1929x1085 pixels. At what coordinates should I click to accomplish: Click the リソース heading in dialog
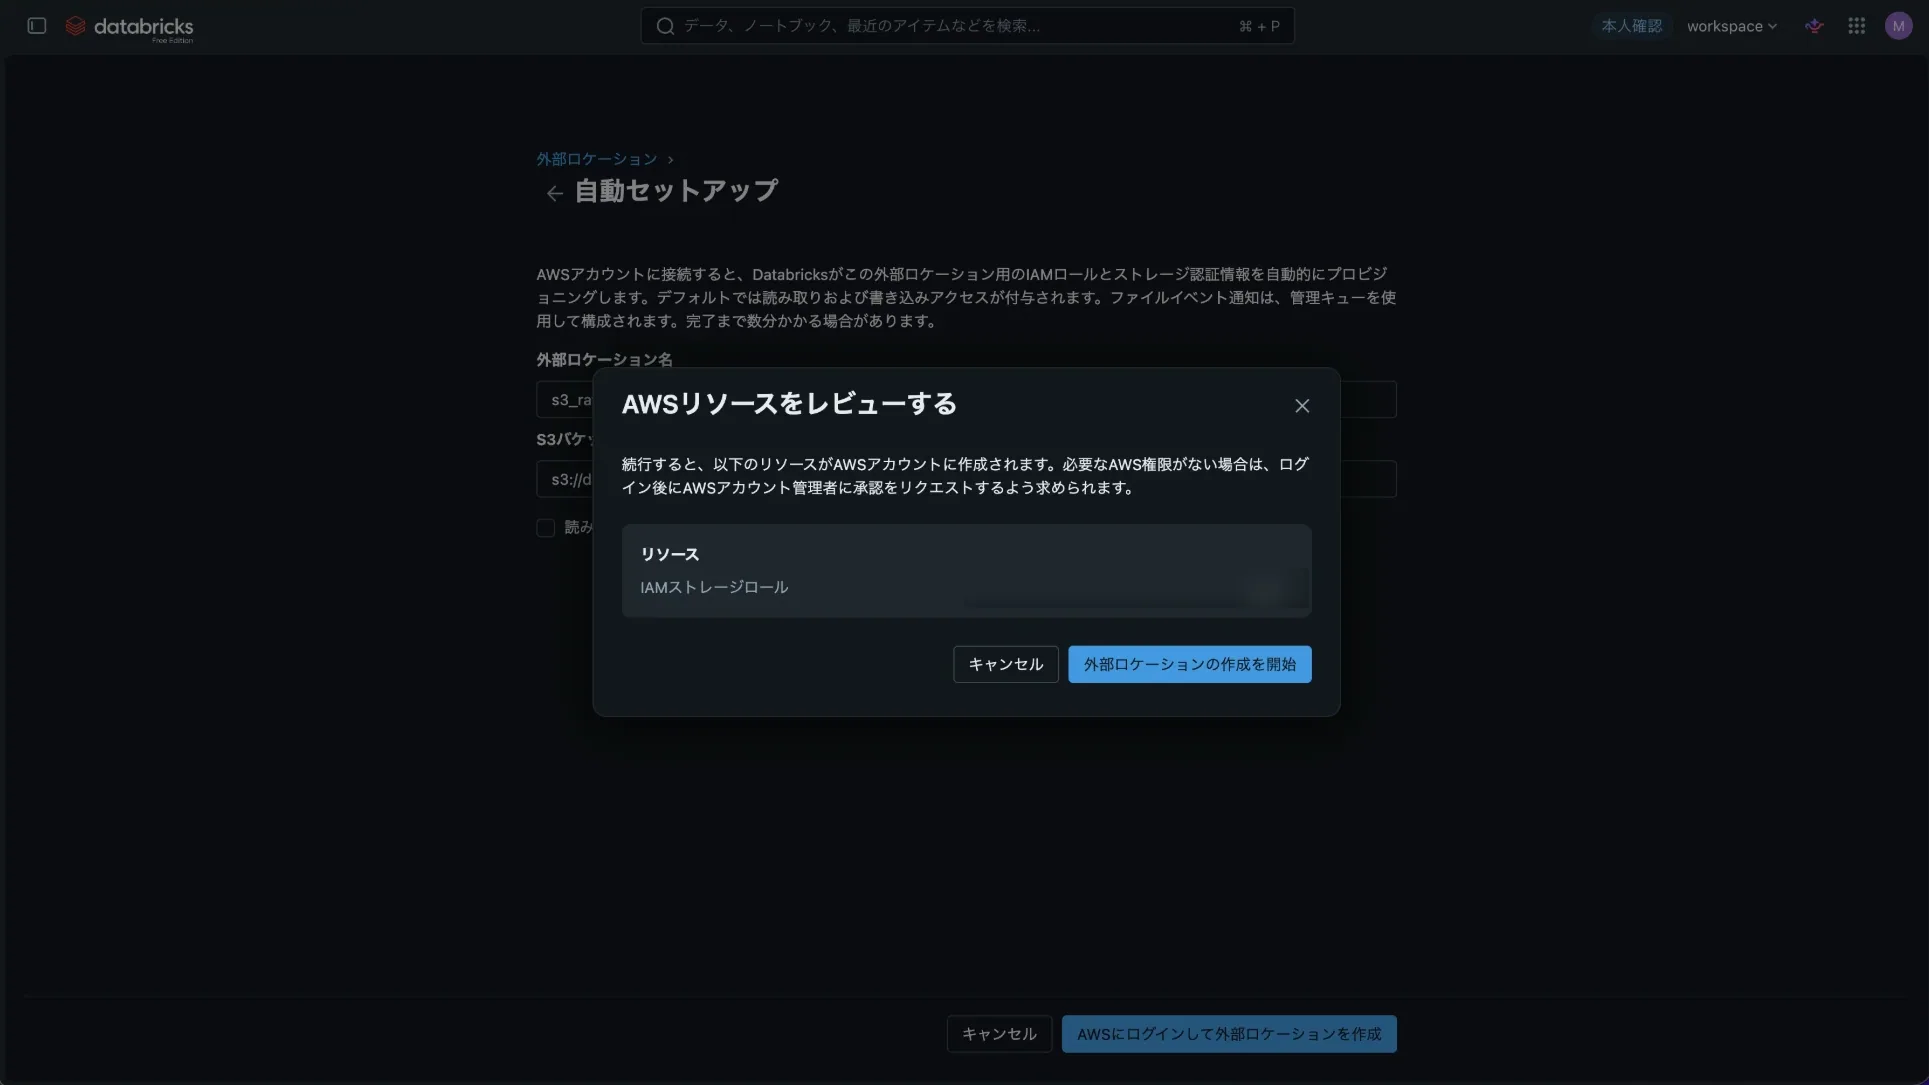[669, 554]
